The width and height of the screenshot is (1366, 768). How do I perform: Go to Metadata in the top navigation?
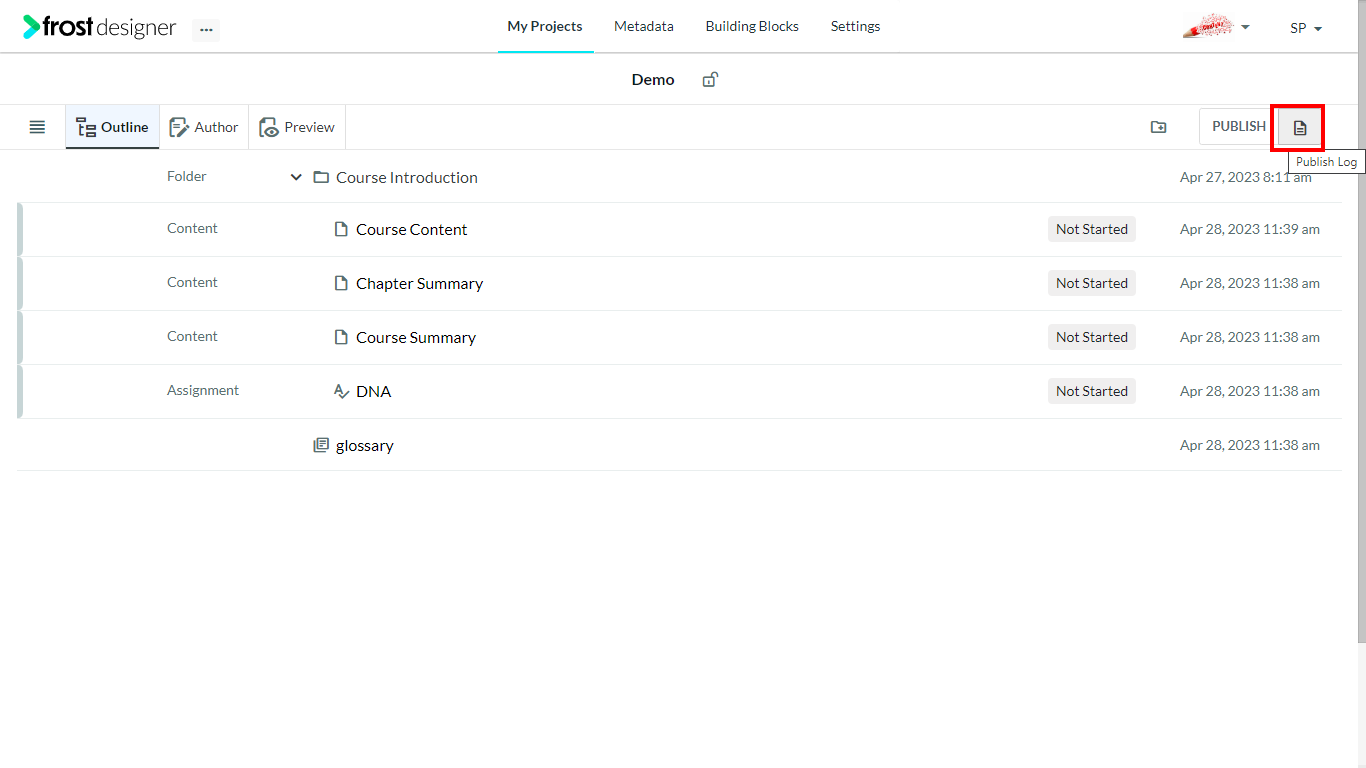click(644, 26)
